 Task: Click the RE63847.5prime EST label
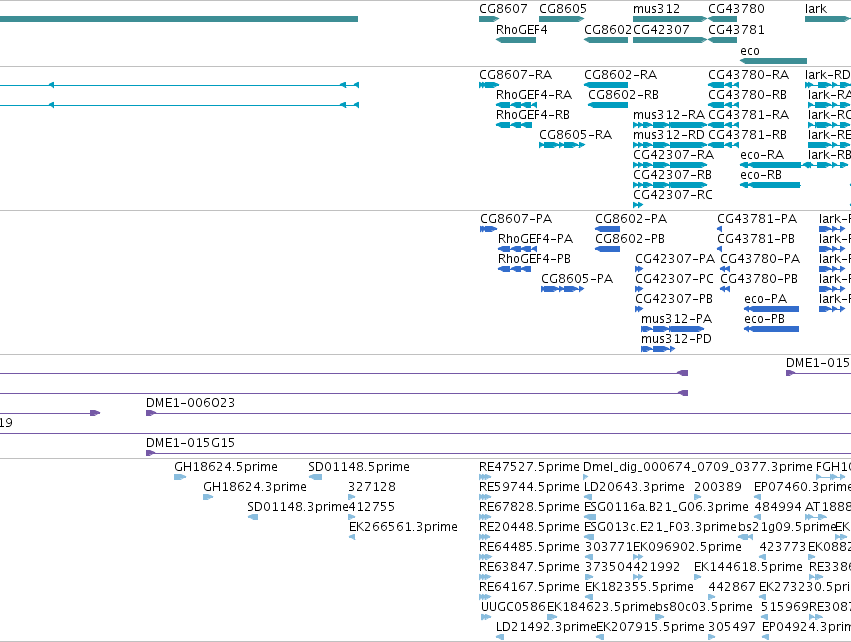[x=529, y=567]
